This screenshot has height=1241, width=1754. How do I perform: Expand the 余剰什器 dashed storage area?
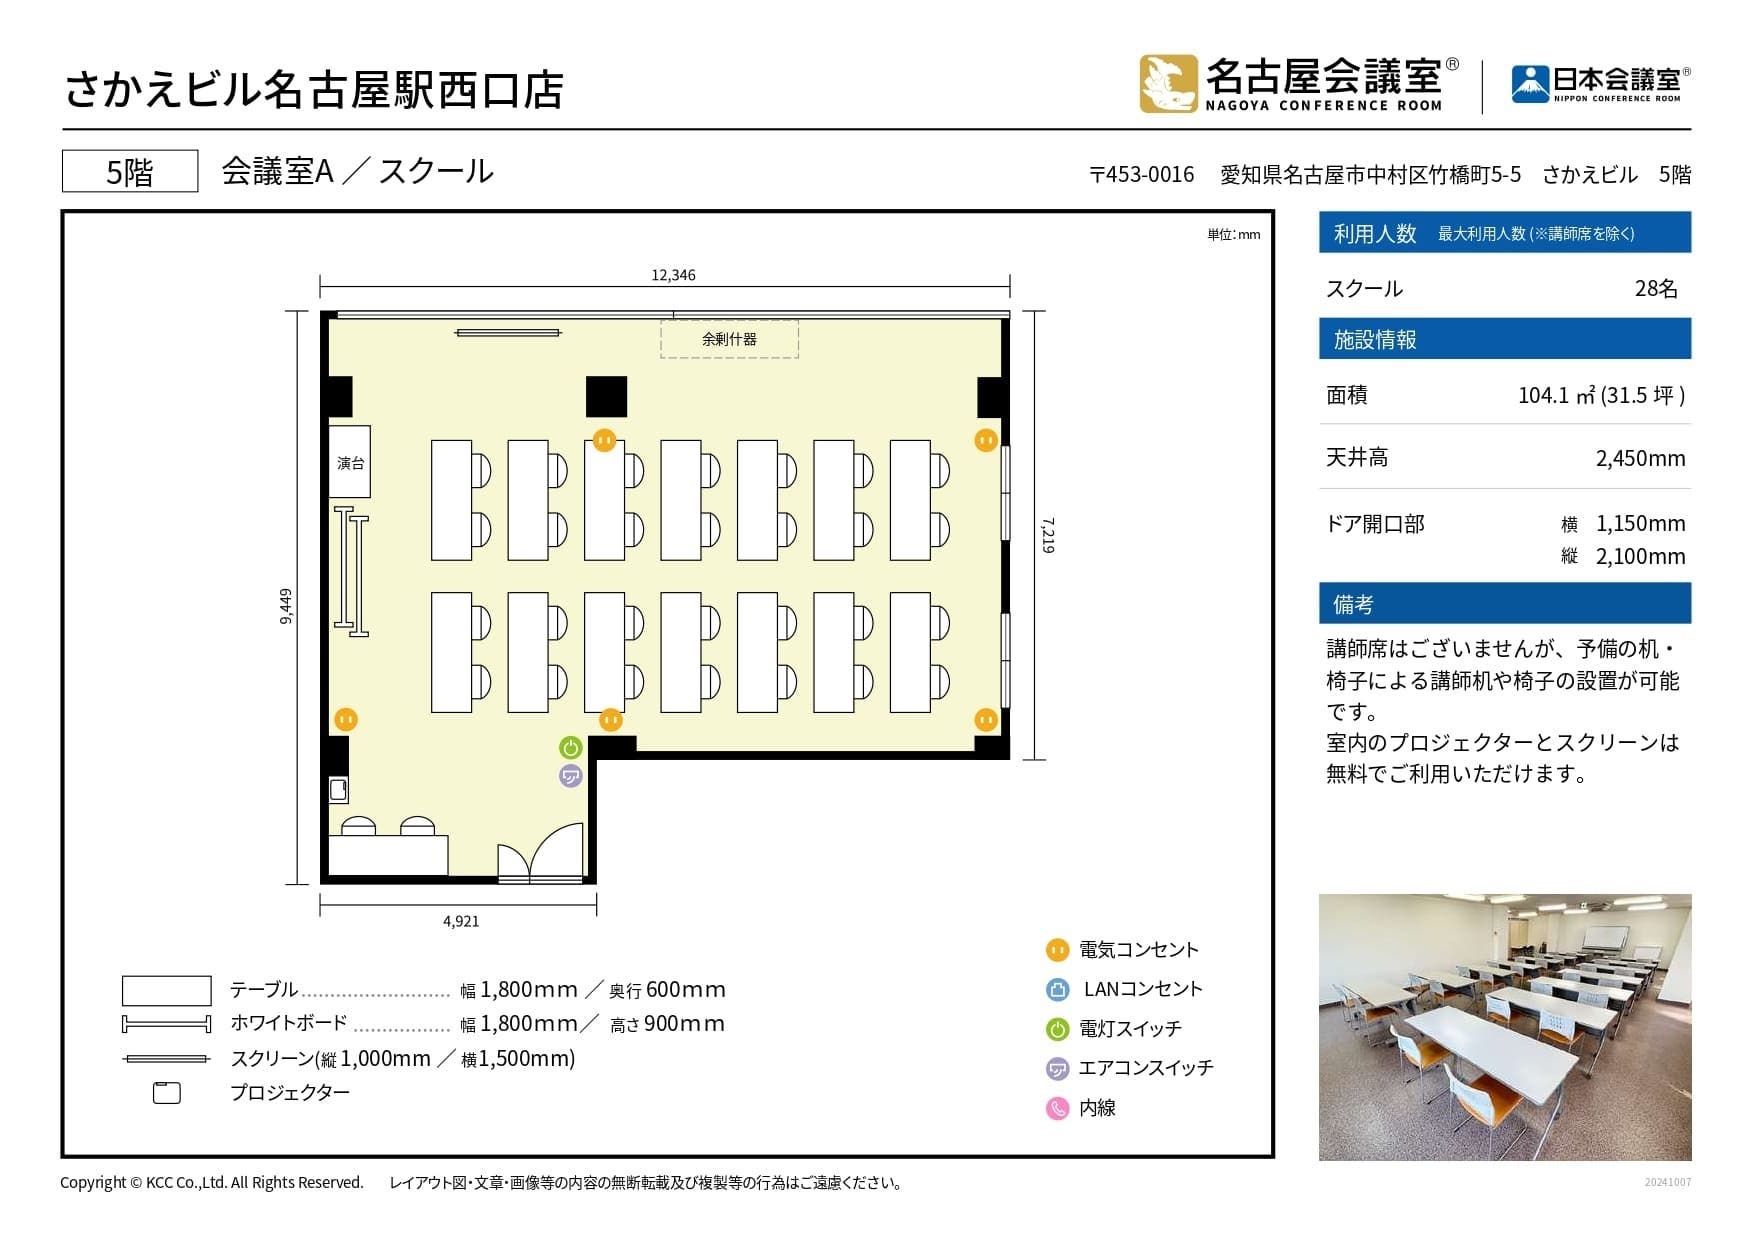coord(730,338)
